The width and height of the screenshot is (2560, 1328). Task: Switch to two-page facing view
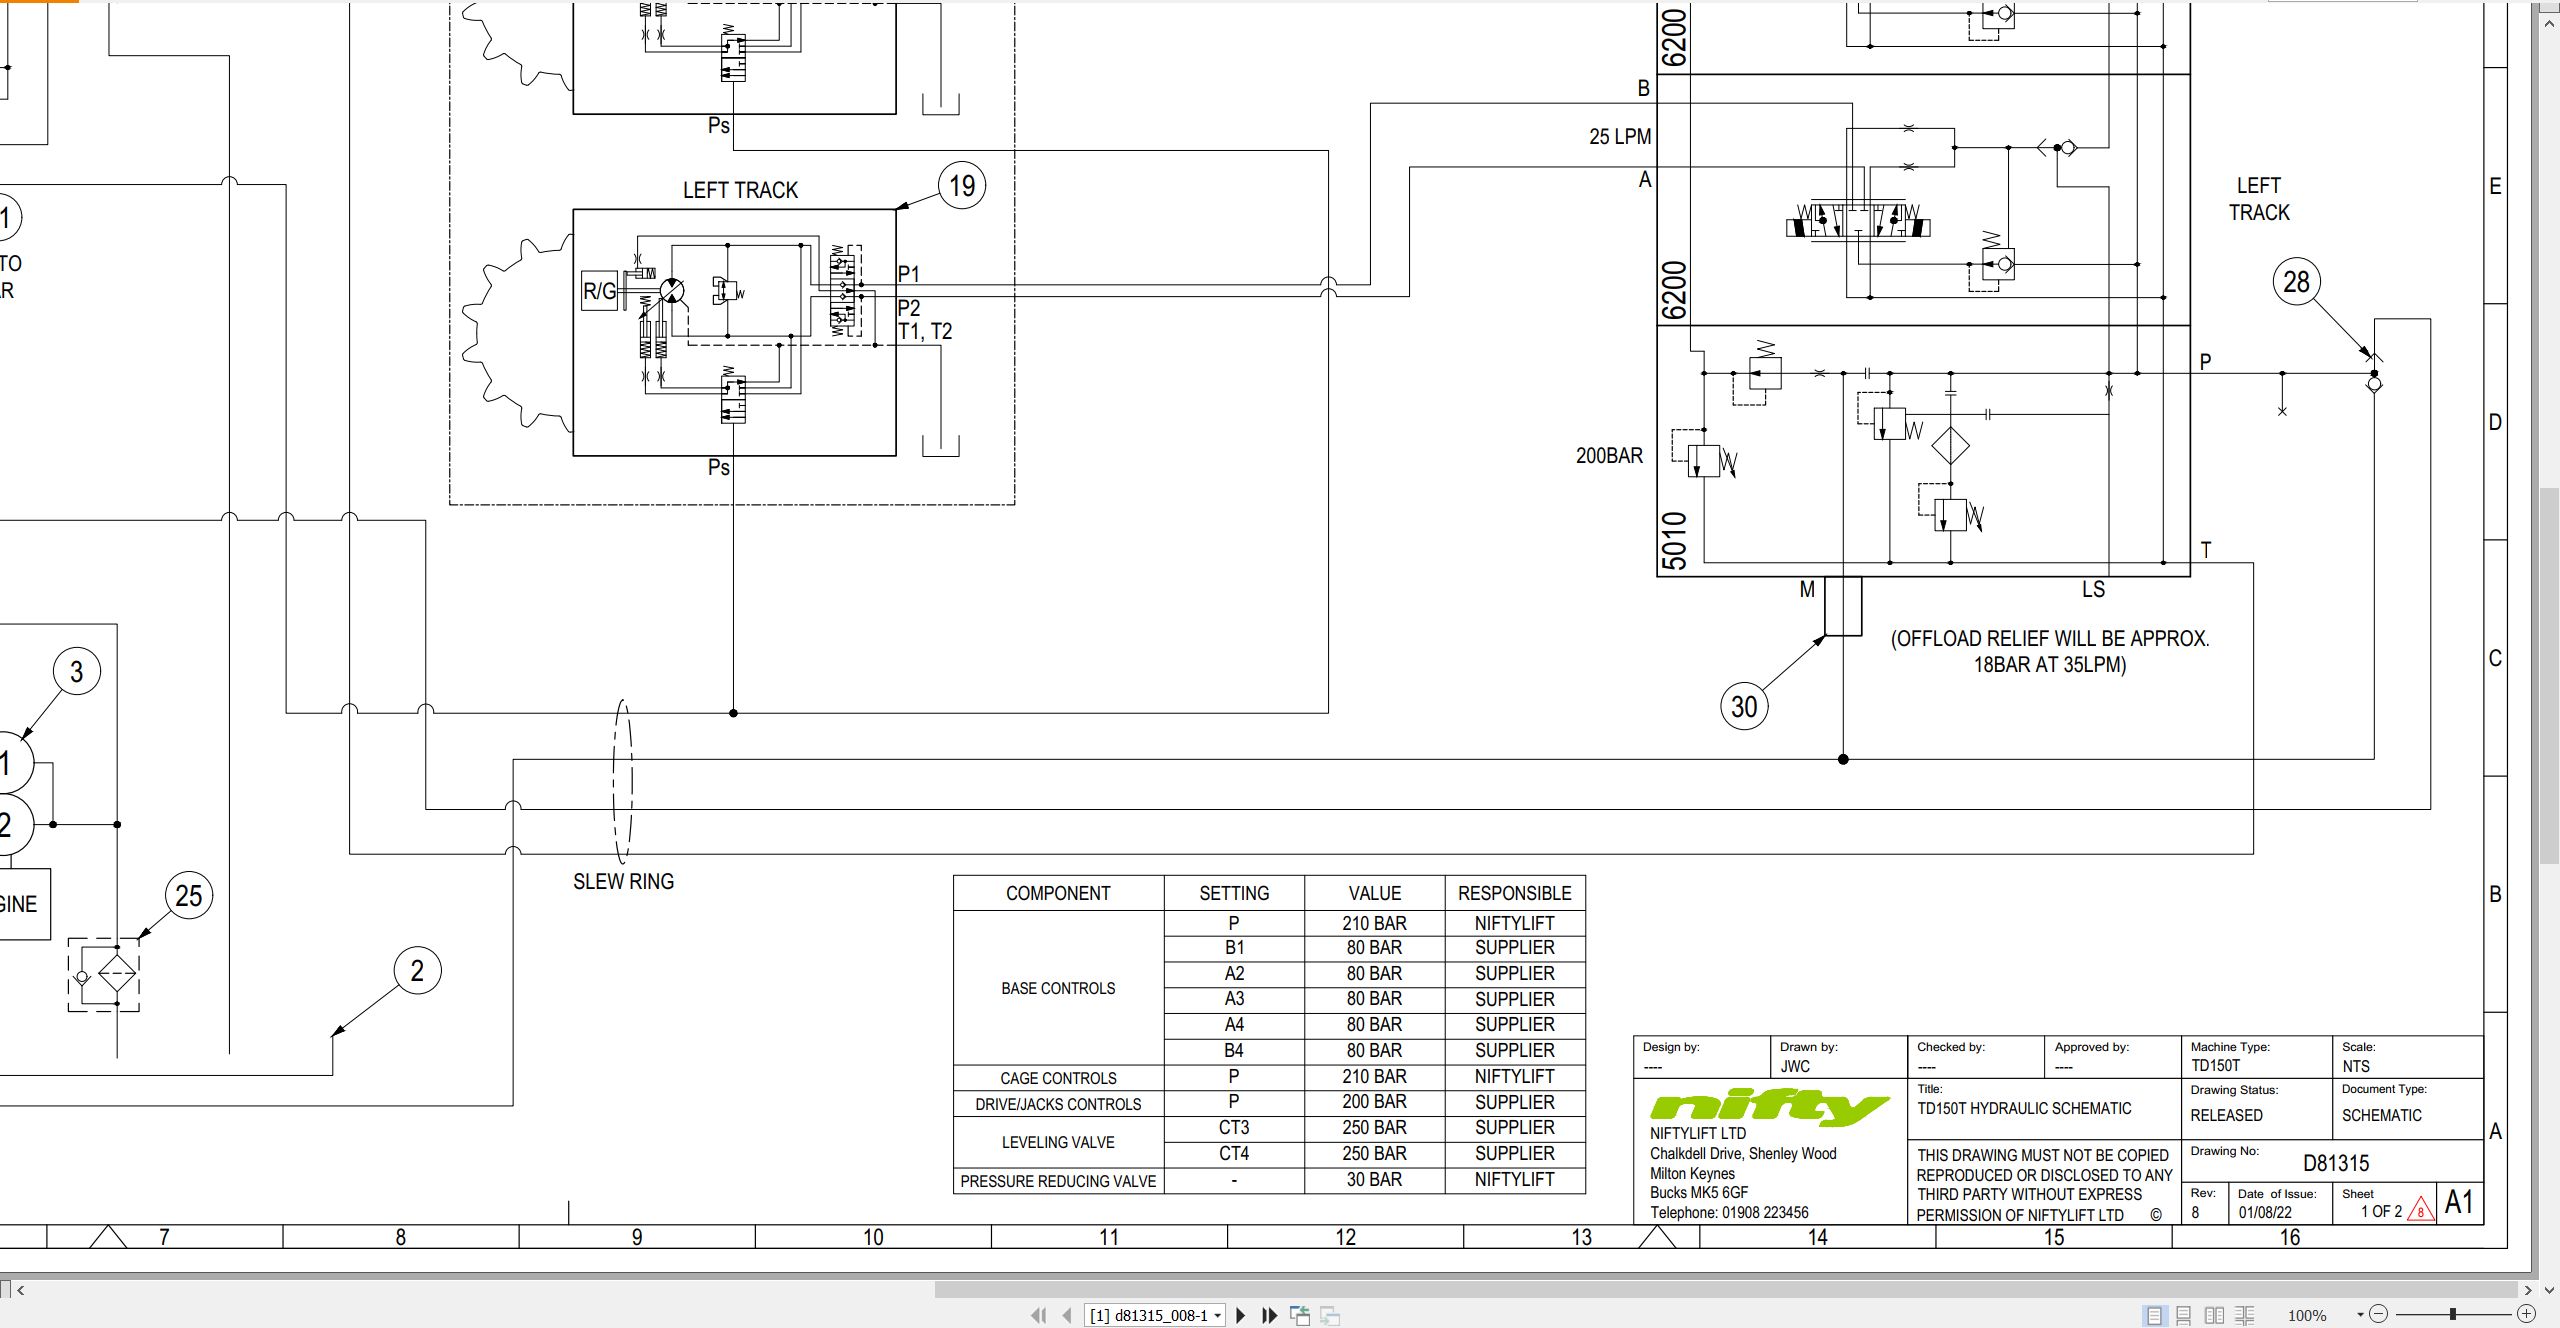point(2215,1315)
